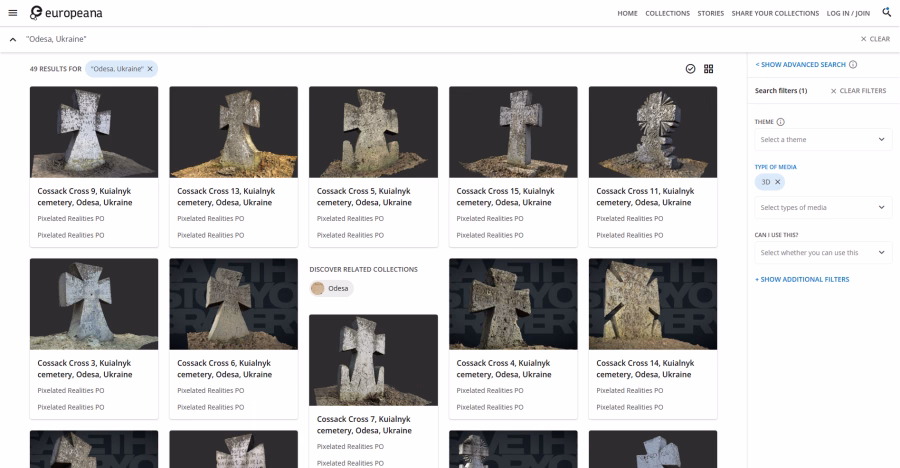900x468 pixels.
Task: Click the Cossack Cross 5 title text
Action: pos(364,196)
